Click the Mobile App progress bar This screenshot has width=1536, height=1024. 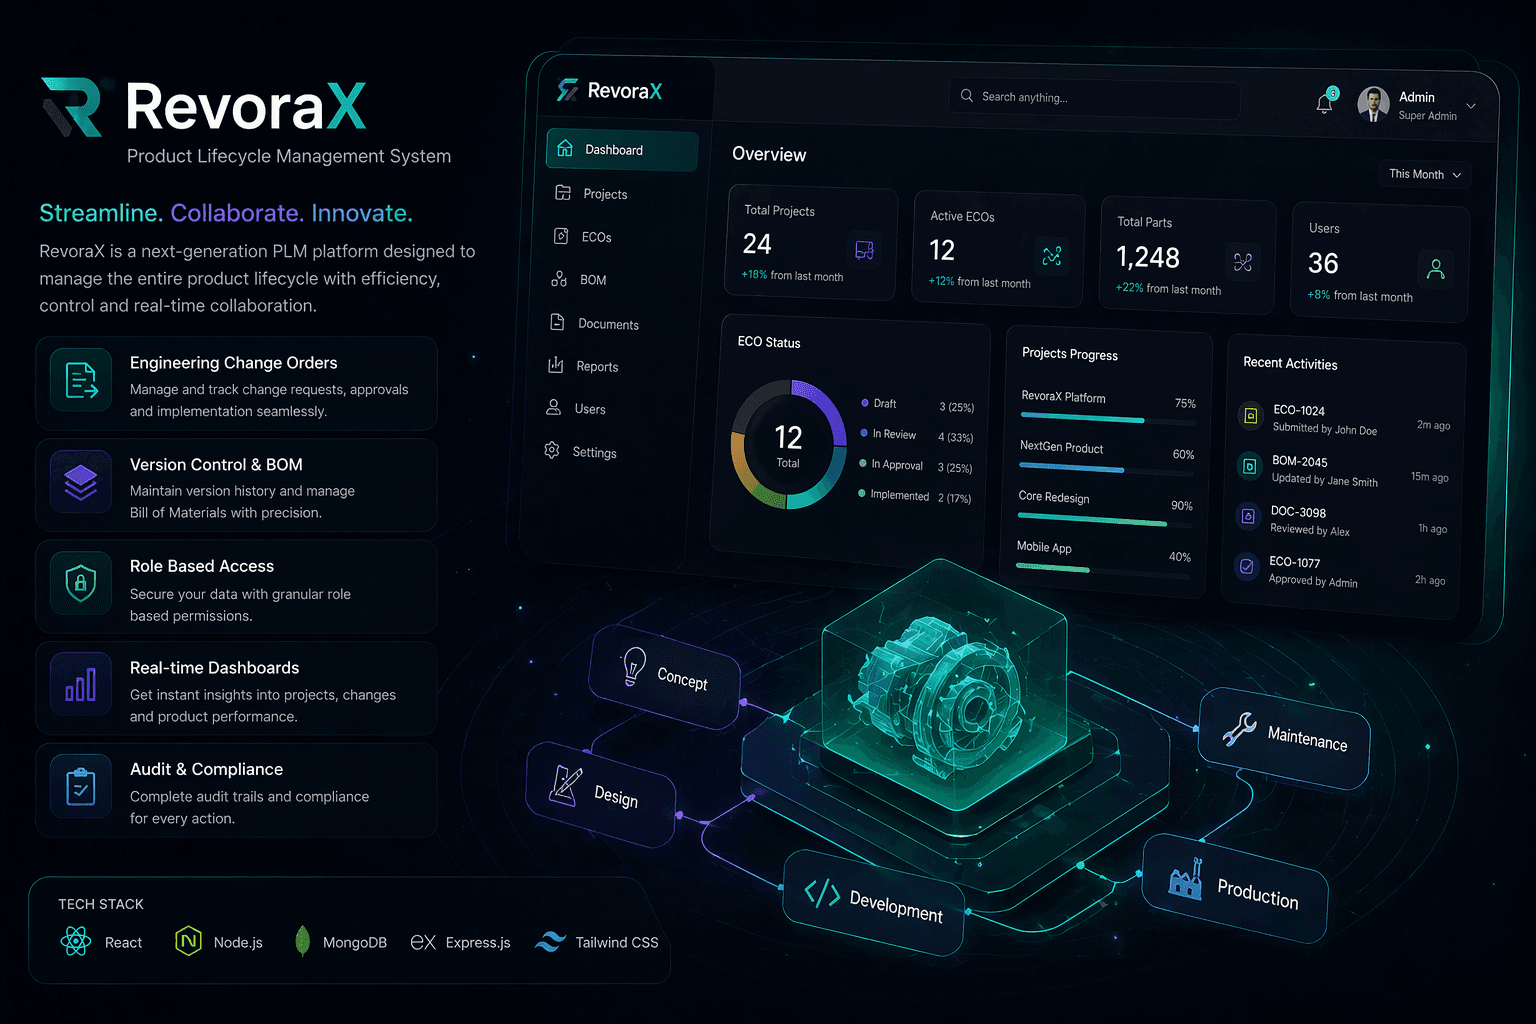click(x=1102, y=569)
